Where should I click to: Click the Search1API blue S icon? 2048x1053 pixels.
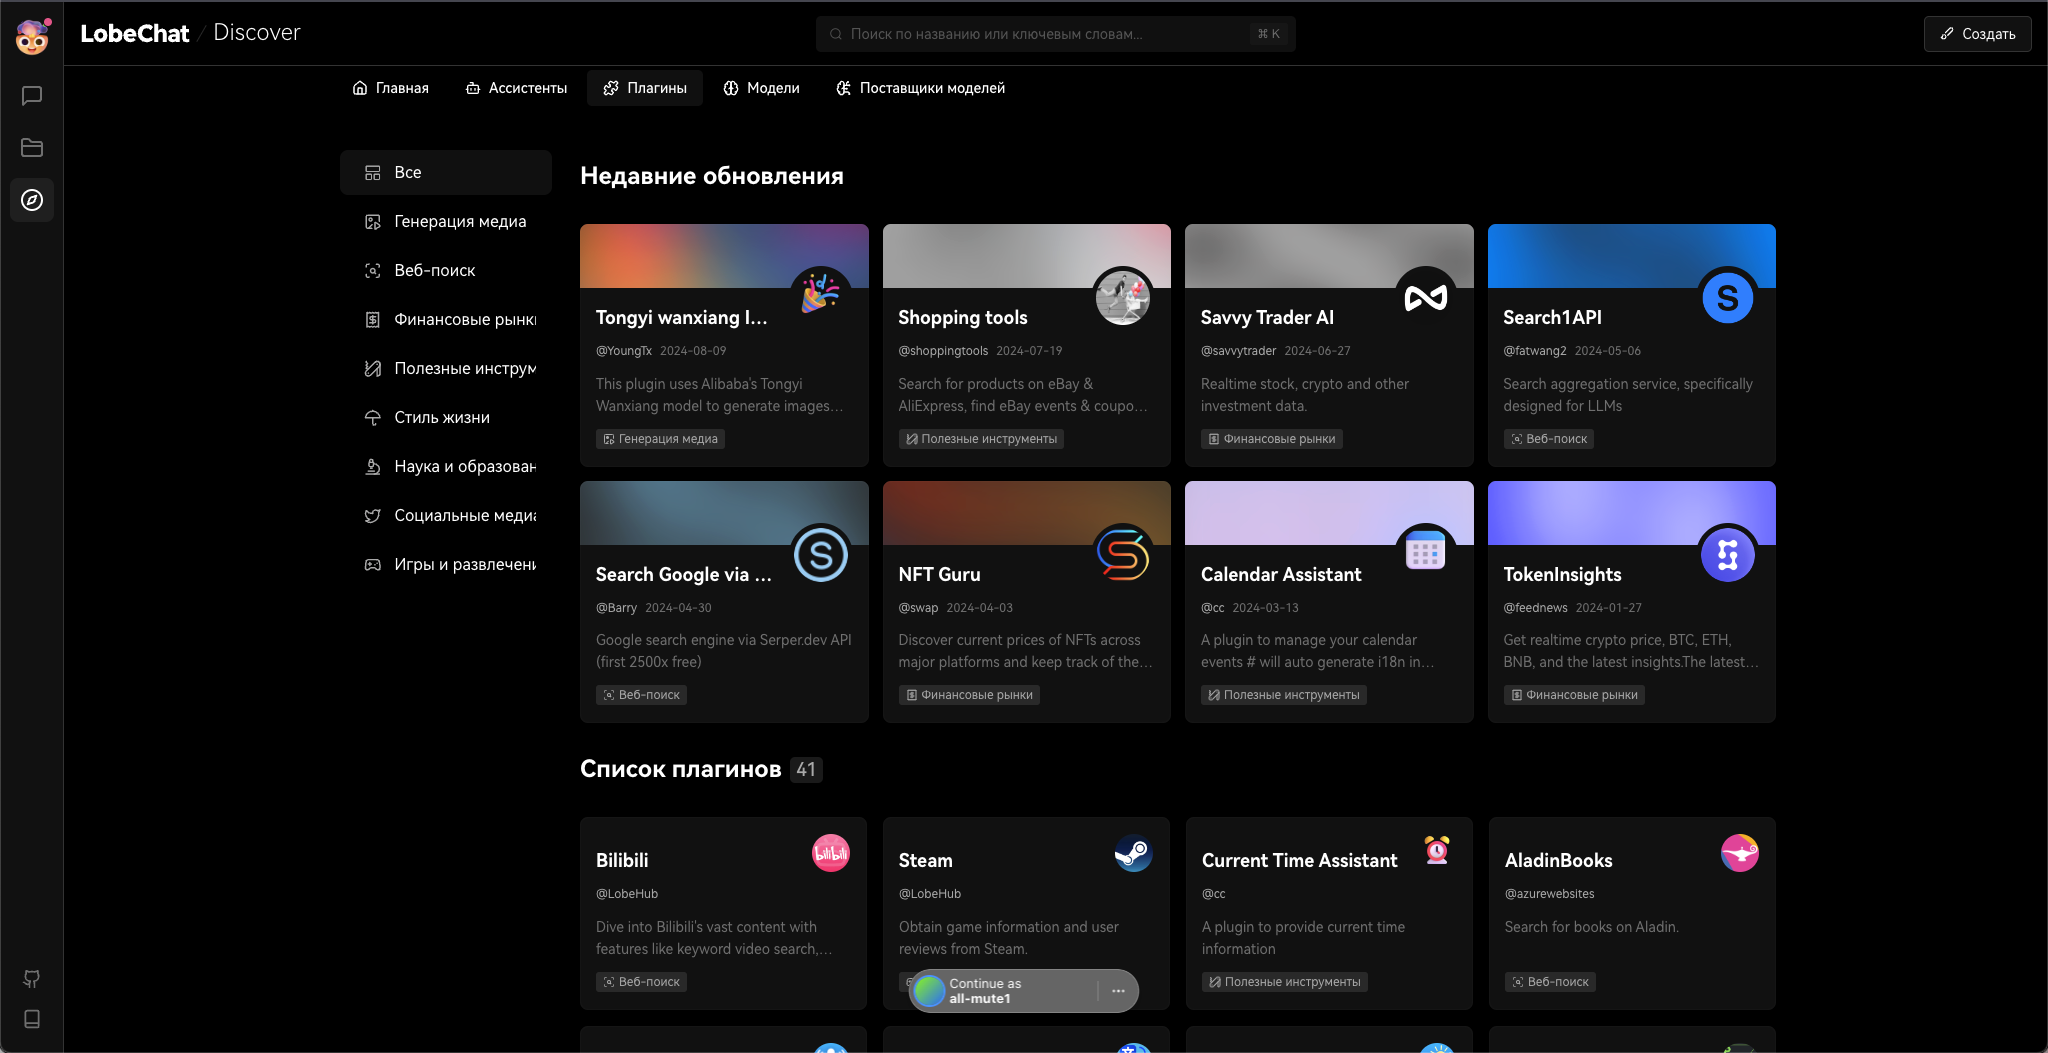click(1728, 297)
